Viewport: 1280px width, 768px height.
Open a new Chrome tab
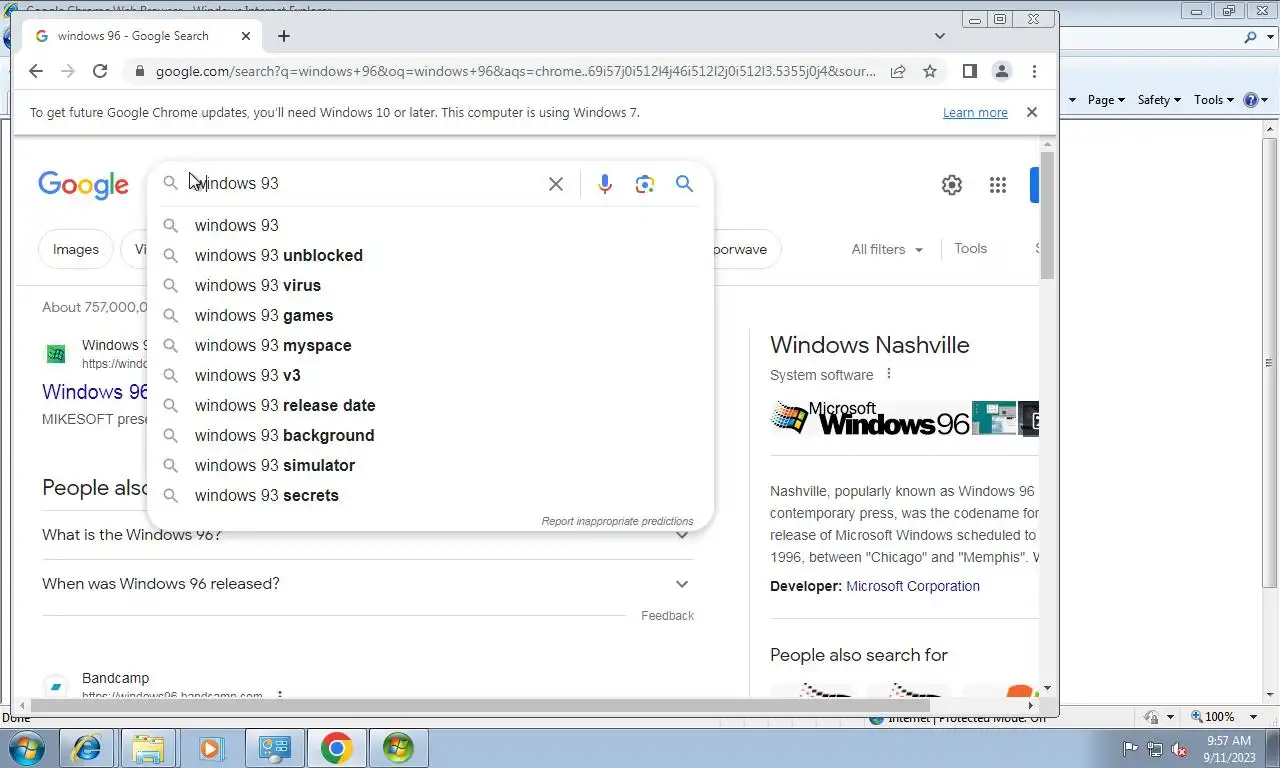pyautogui.click(x=284, y=36)
